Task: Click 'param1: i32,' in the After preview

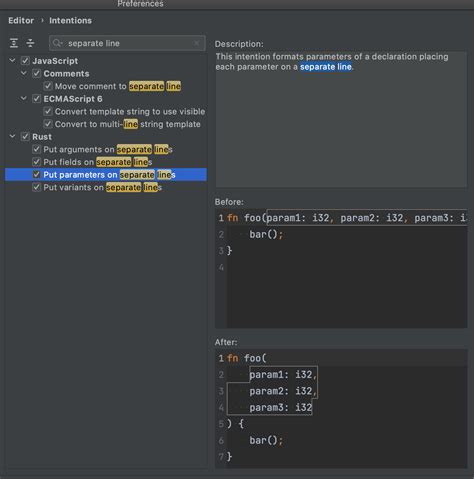Action: pos(283,374)
